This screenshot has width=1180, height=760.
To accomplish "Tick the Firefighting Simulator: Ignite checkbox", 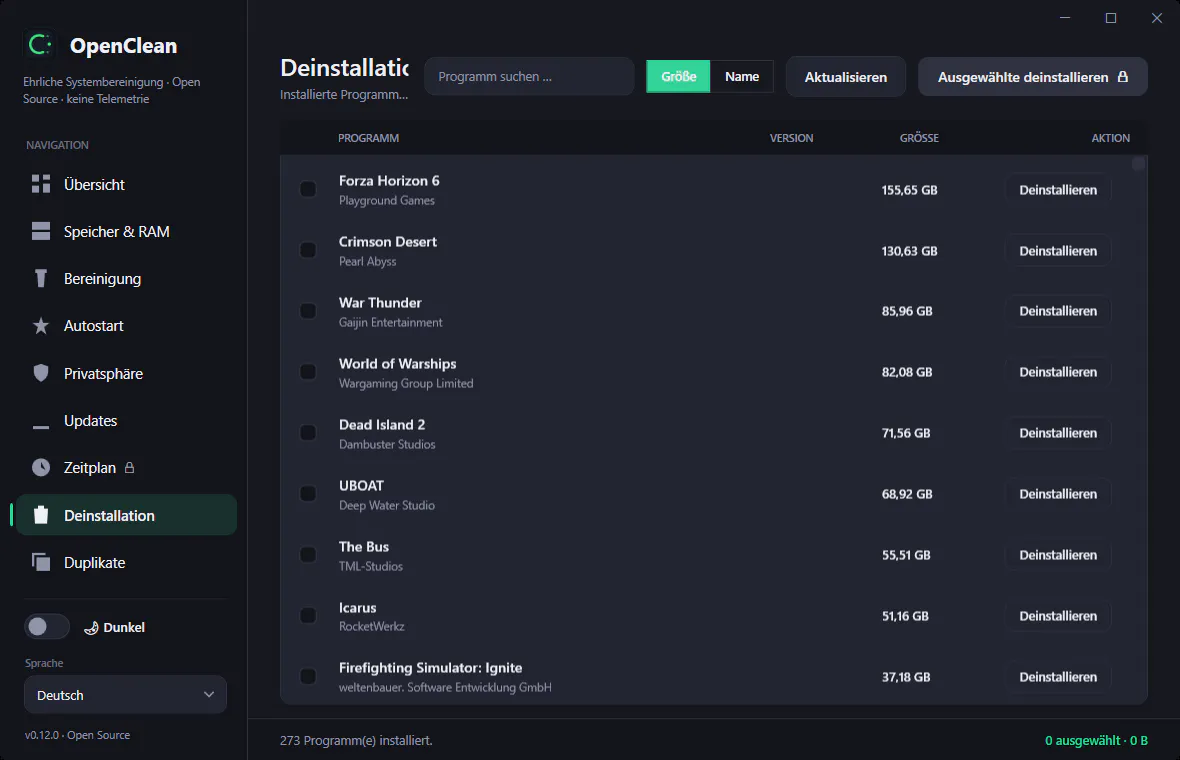I will pos(308,676).
